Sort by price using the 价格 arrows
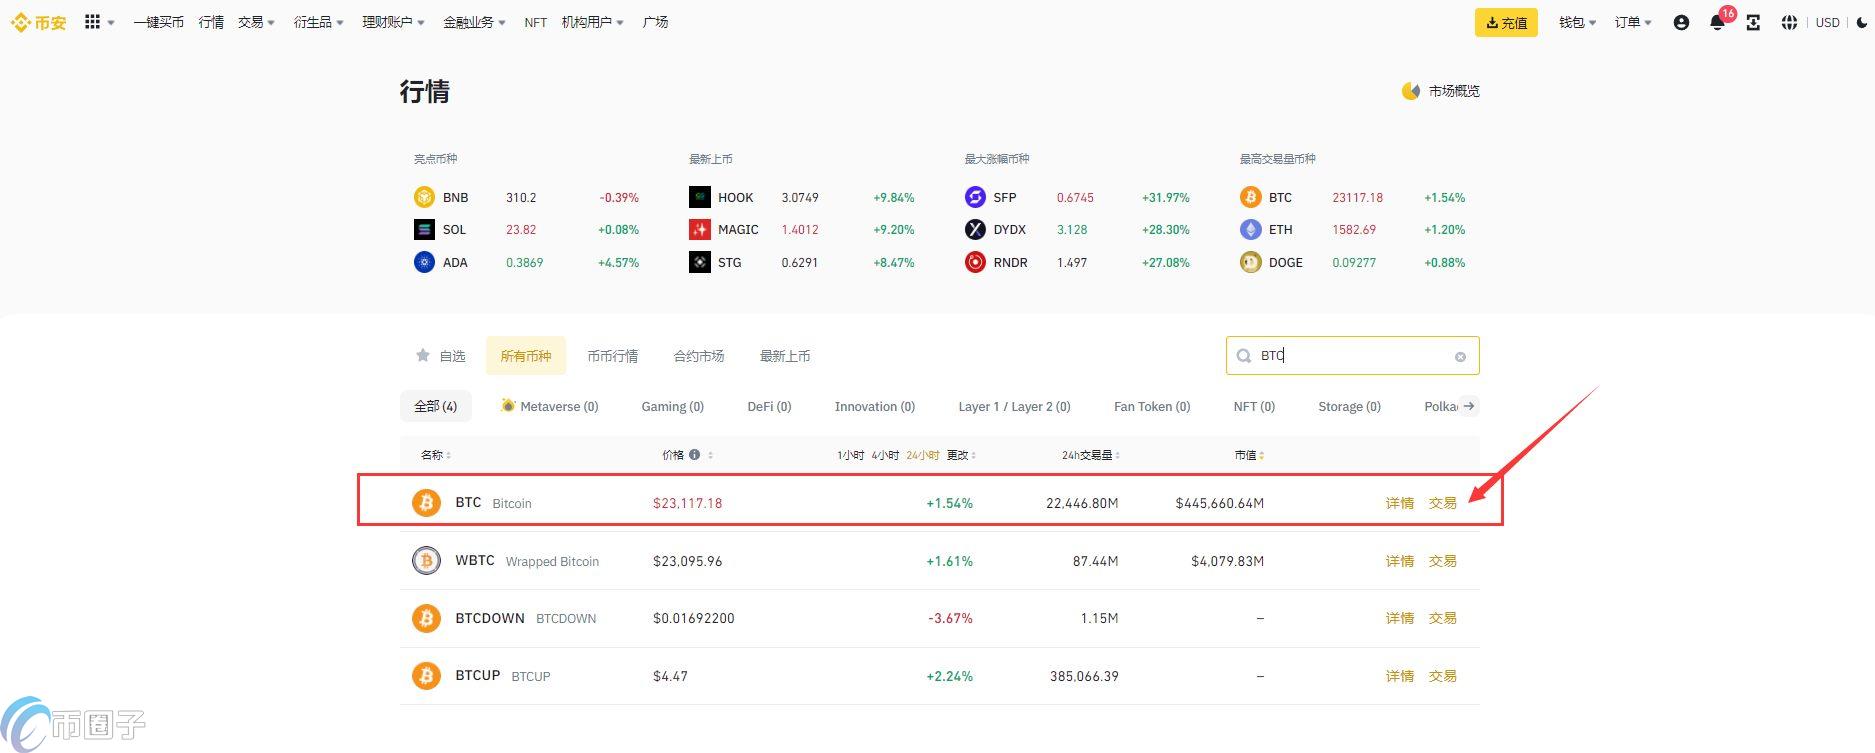 point(710,455)
